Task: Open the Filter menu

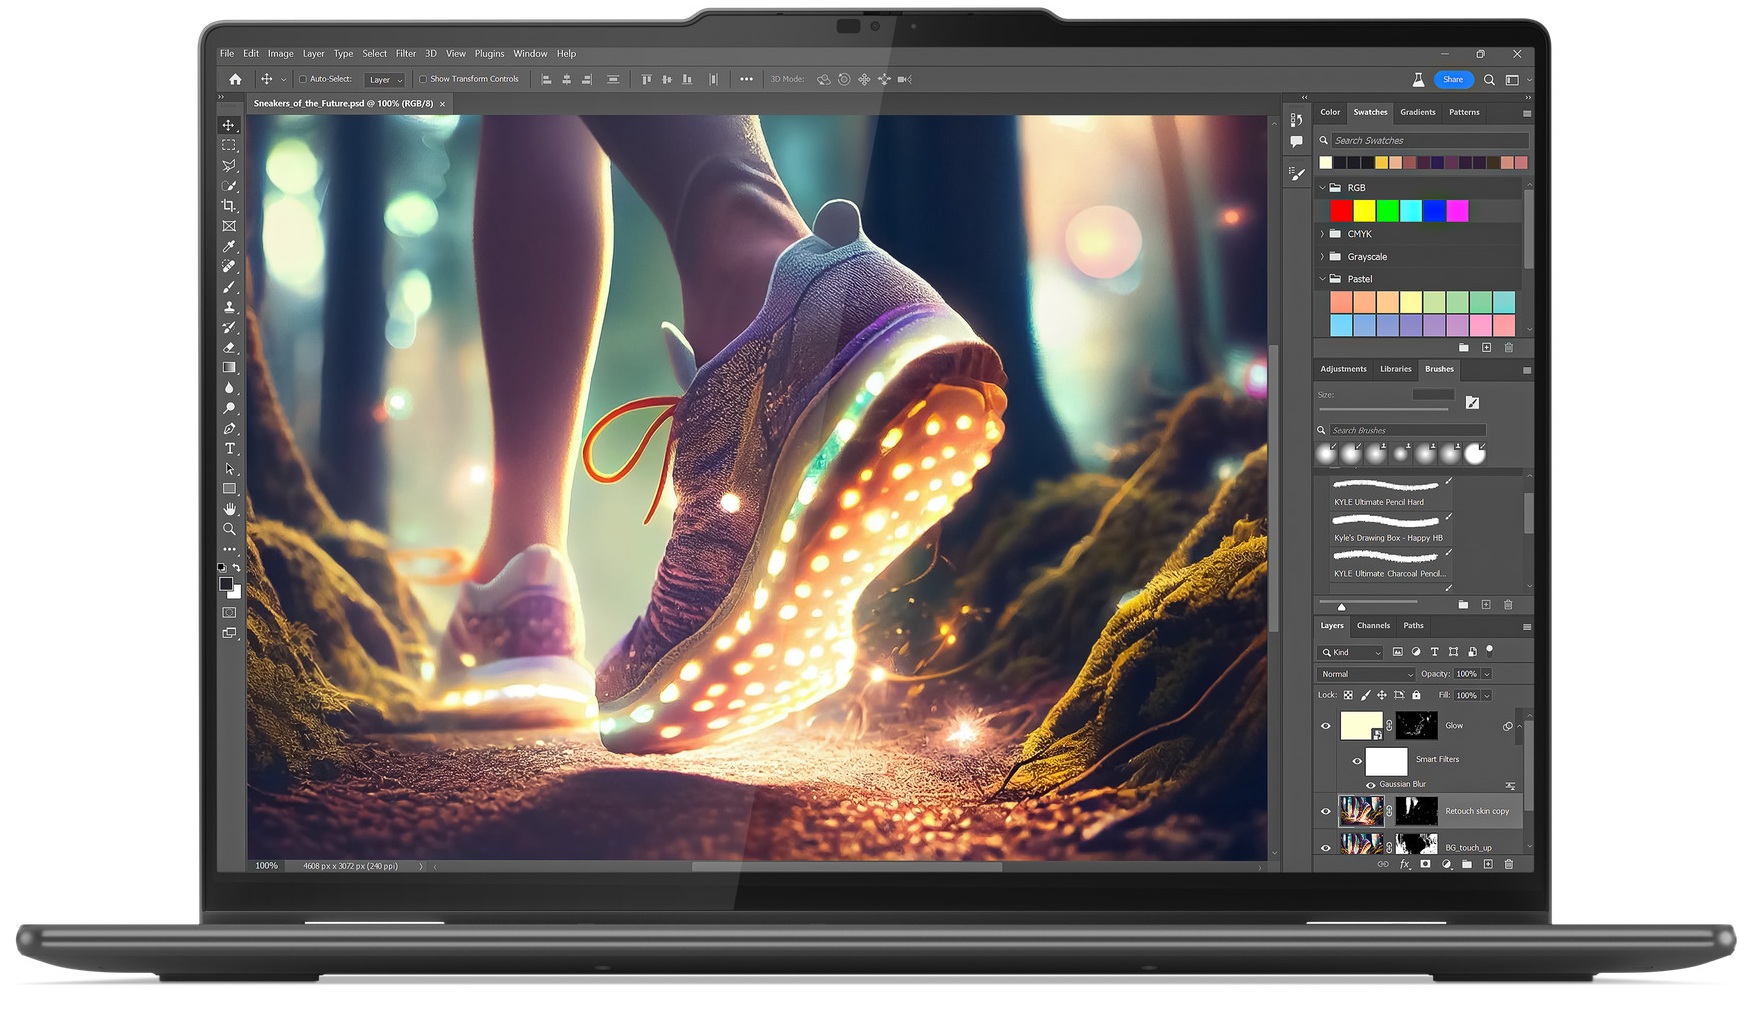Action: pos(405,54)
